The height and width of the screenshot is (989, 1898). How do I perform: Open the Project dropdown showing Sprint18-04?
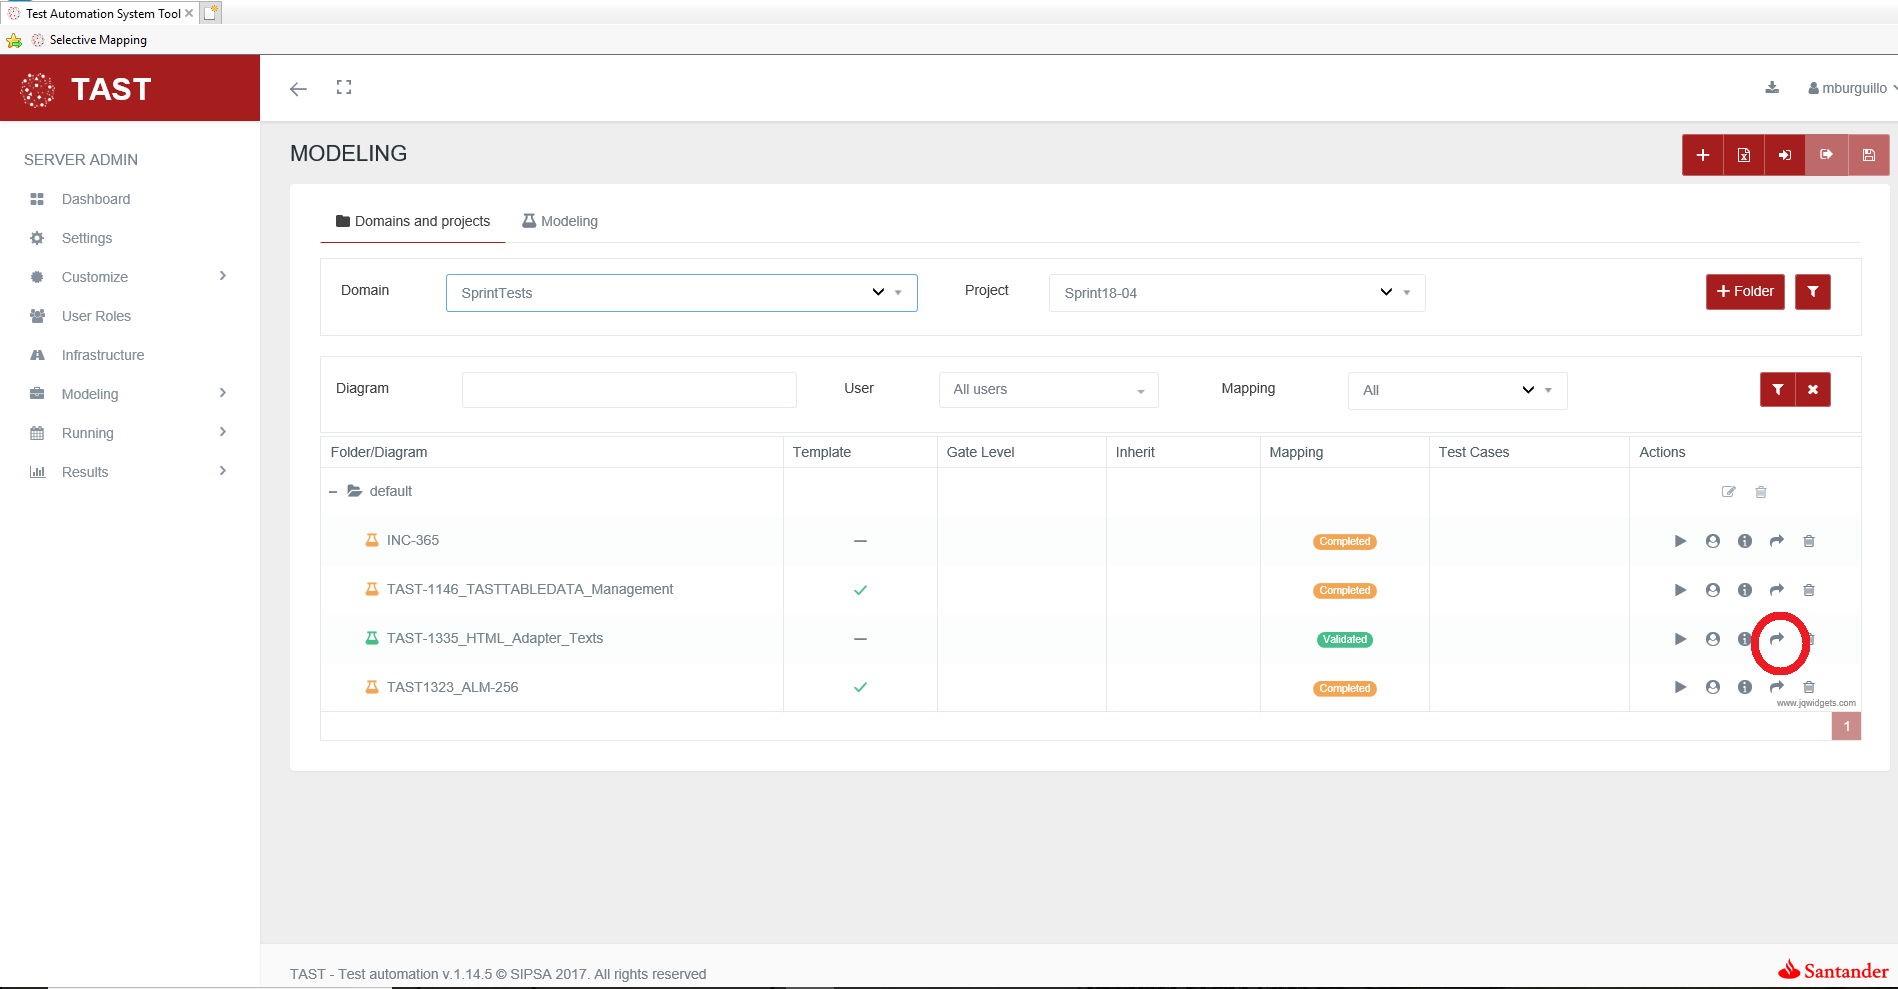[x=1236, y=293]
